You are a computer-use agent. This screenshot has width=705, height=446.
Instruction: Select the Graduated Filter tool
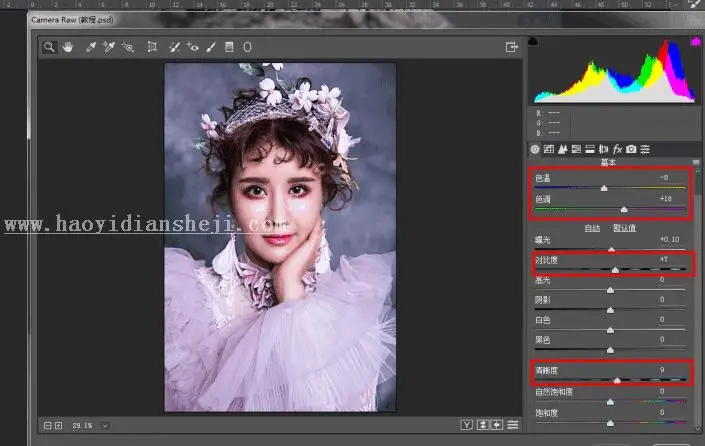click(x=229, y=47)
